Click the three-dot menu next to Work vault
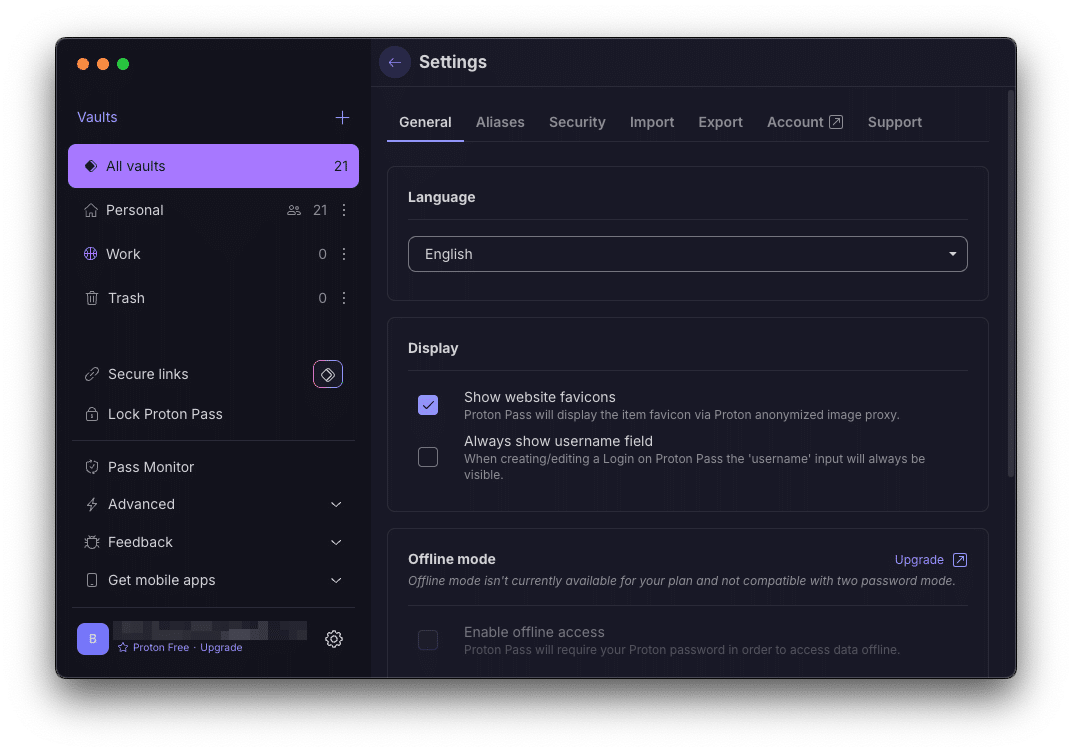Screen dimensions: 1072x752 tap(343, 254)
